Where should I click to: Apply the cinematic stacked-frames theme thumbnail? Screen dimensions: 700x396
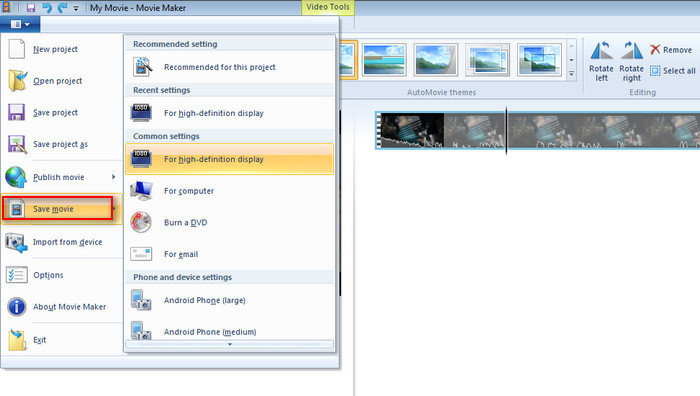[x=487, y=59]
